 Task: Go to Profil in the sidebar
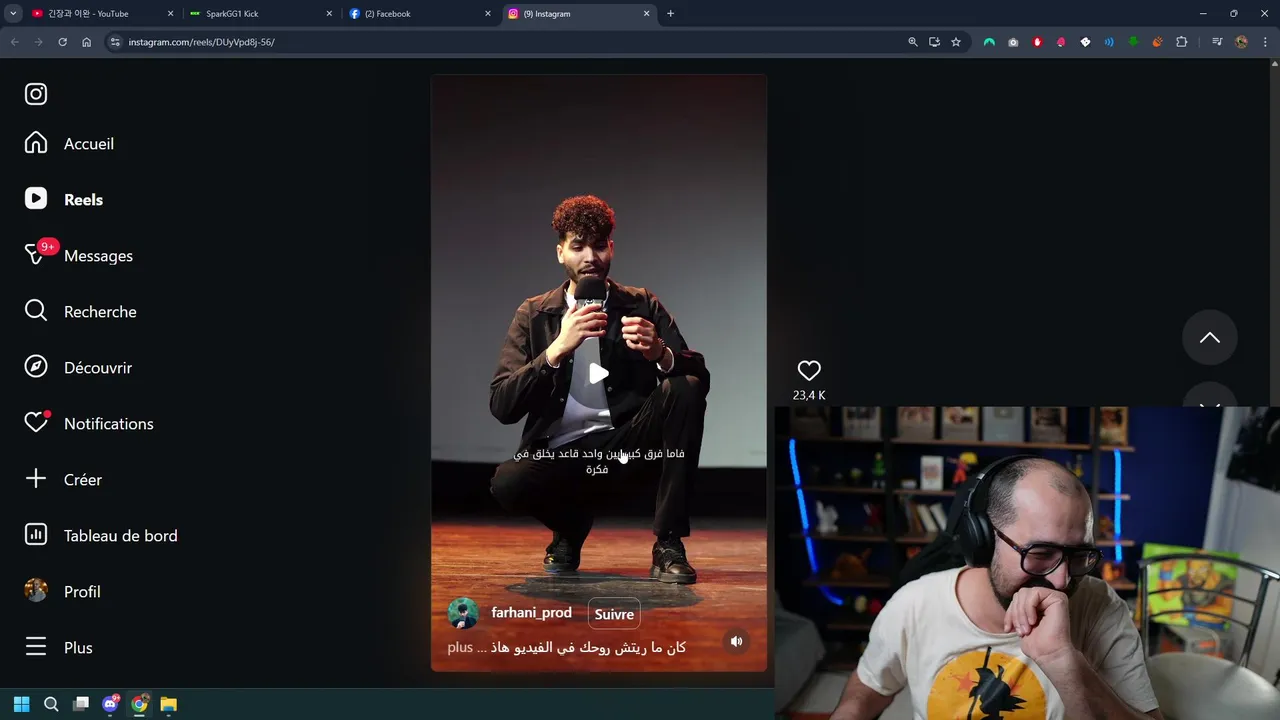[x=62, y=592]
